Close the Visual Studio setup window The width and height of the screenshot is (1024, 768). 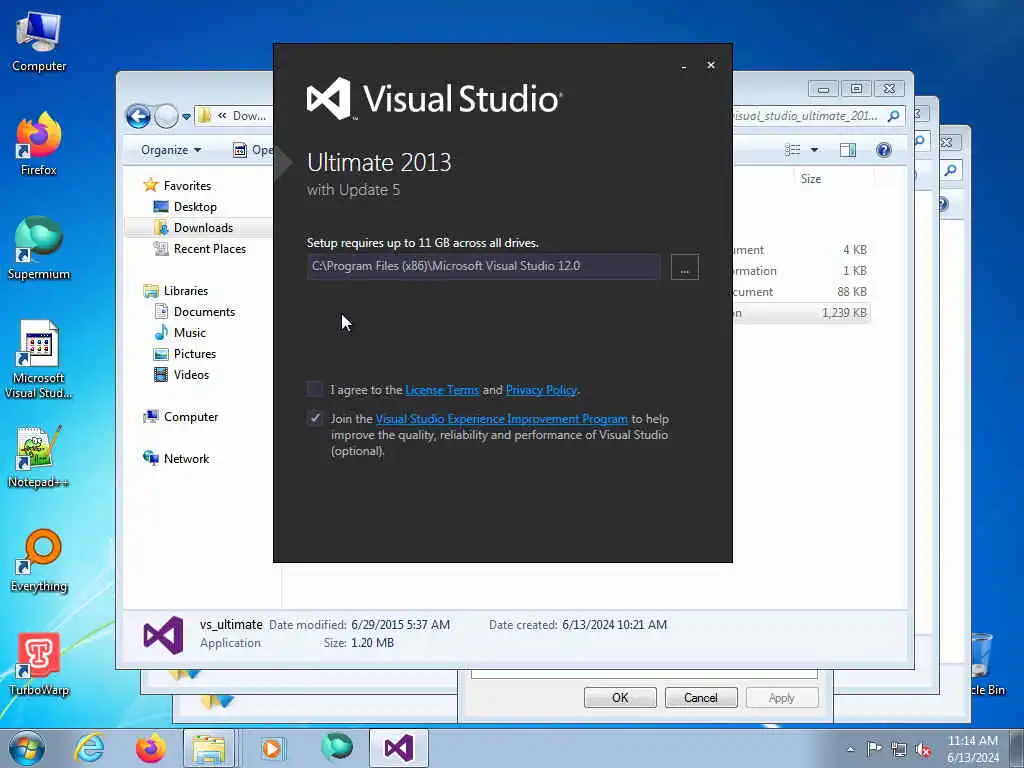pyautogui.click(x=711, y=65)
